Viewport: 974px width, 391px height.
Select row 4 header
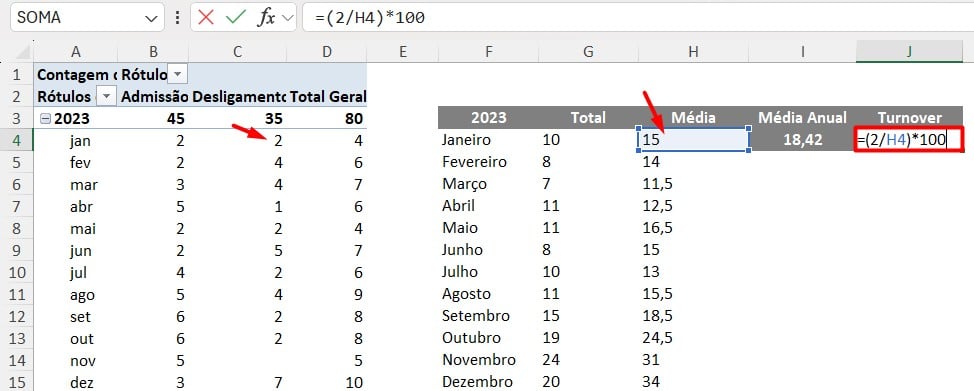coord(16,140)
